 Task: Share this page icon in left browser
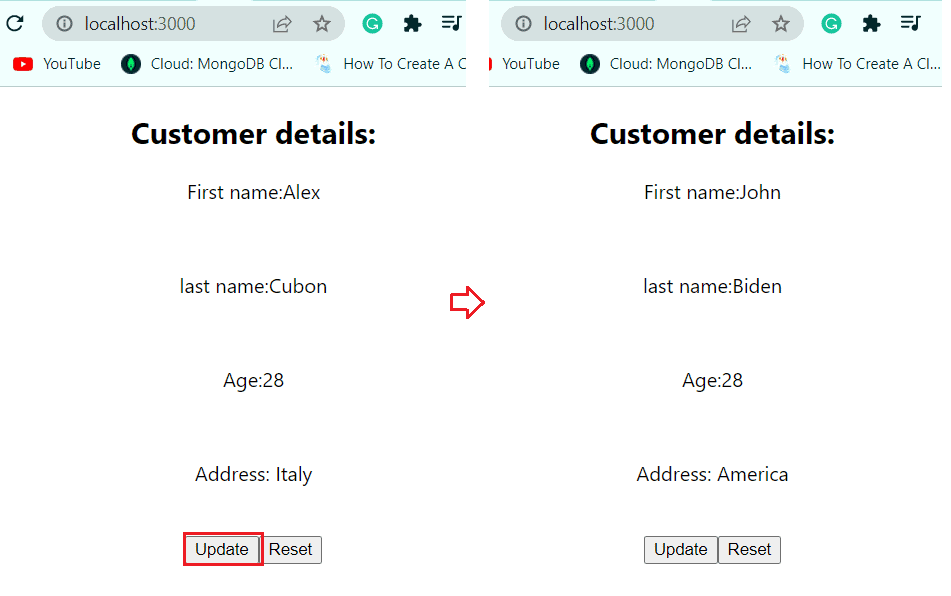pyautogui.click(x=282, y=24)
